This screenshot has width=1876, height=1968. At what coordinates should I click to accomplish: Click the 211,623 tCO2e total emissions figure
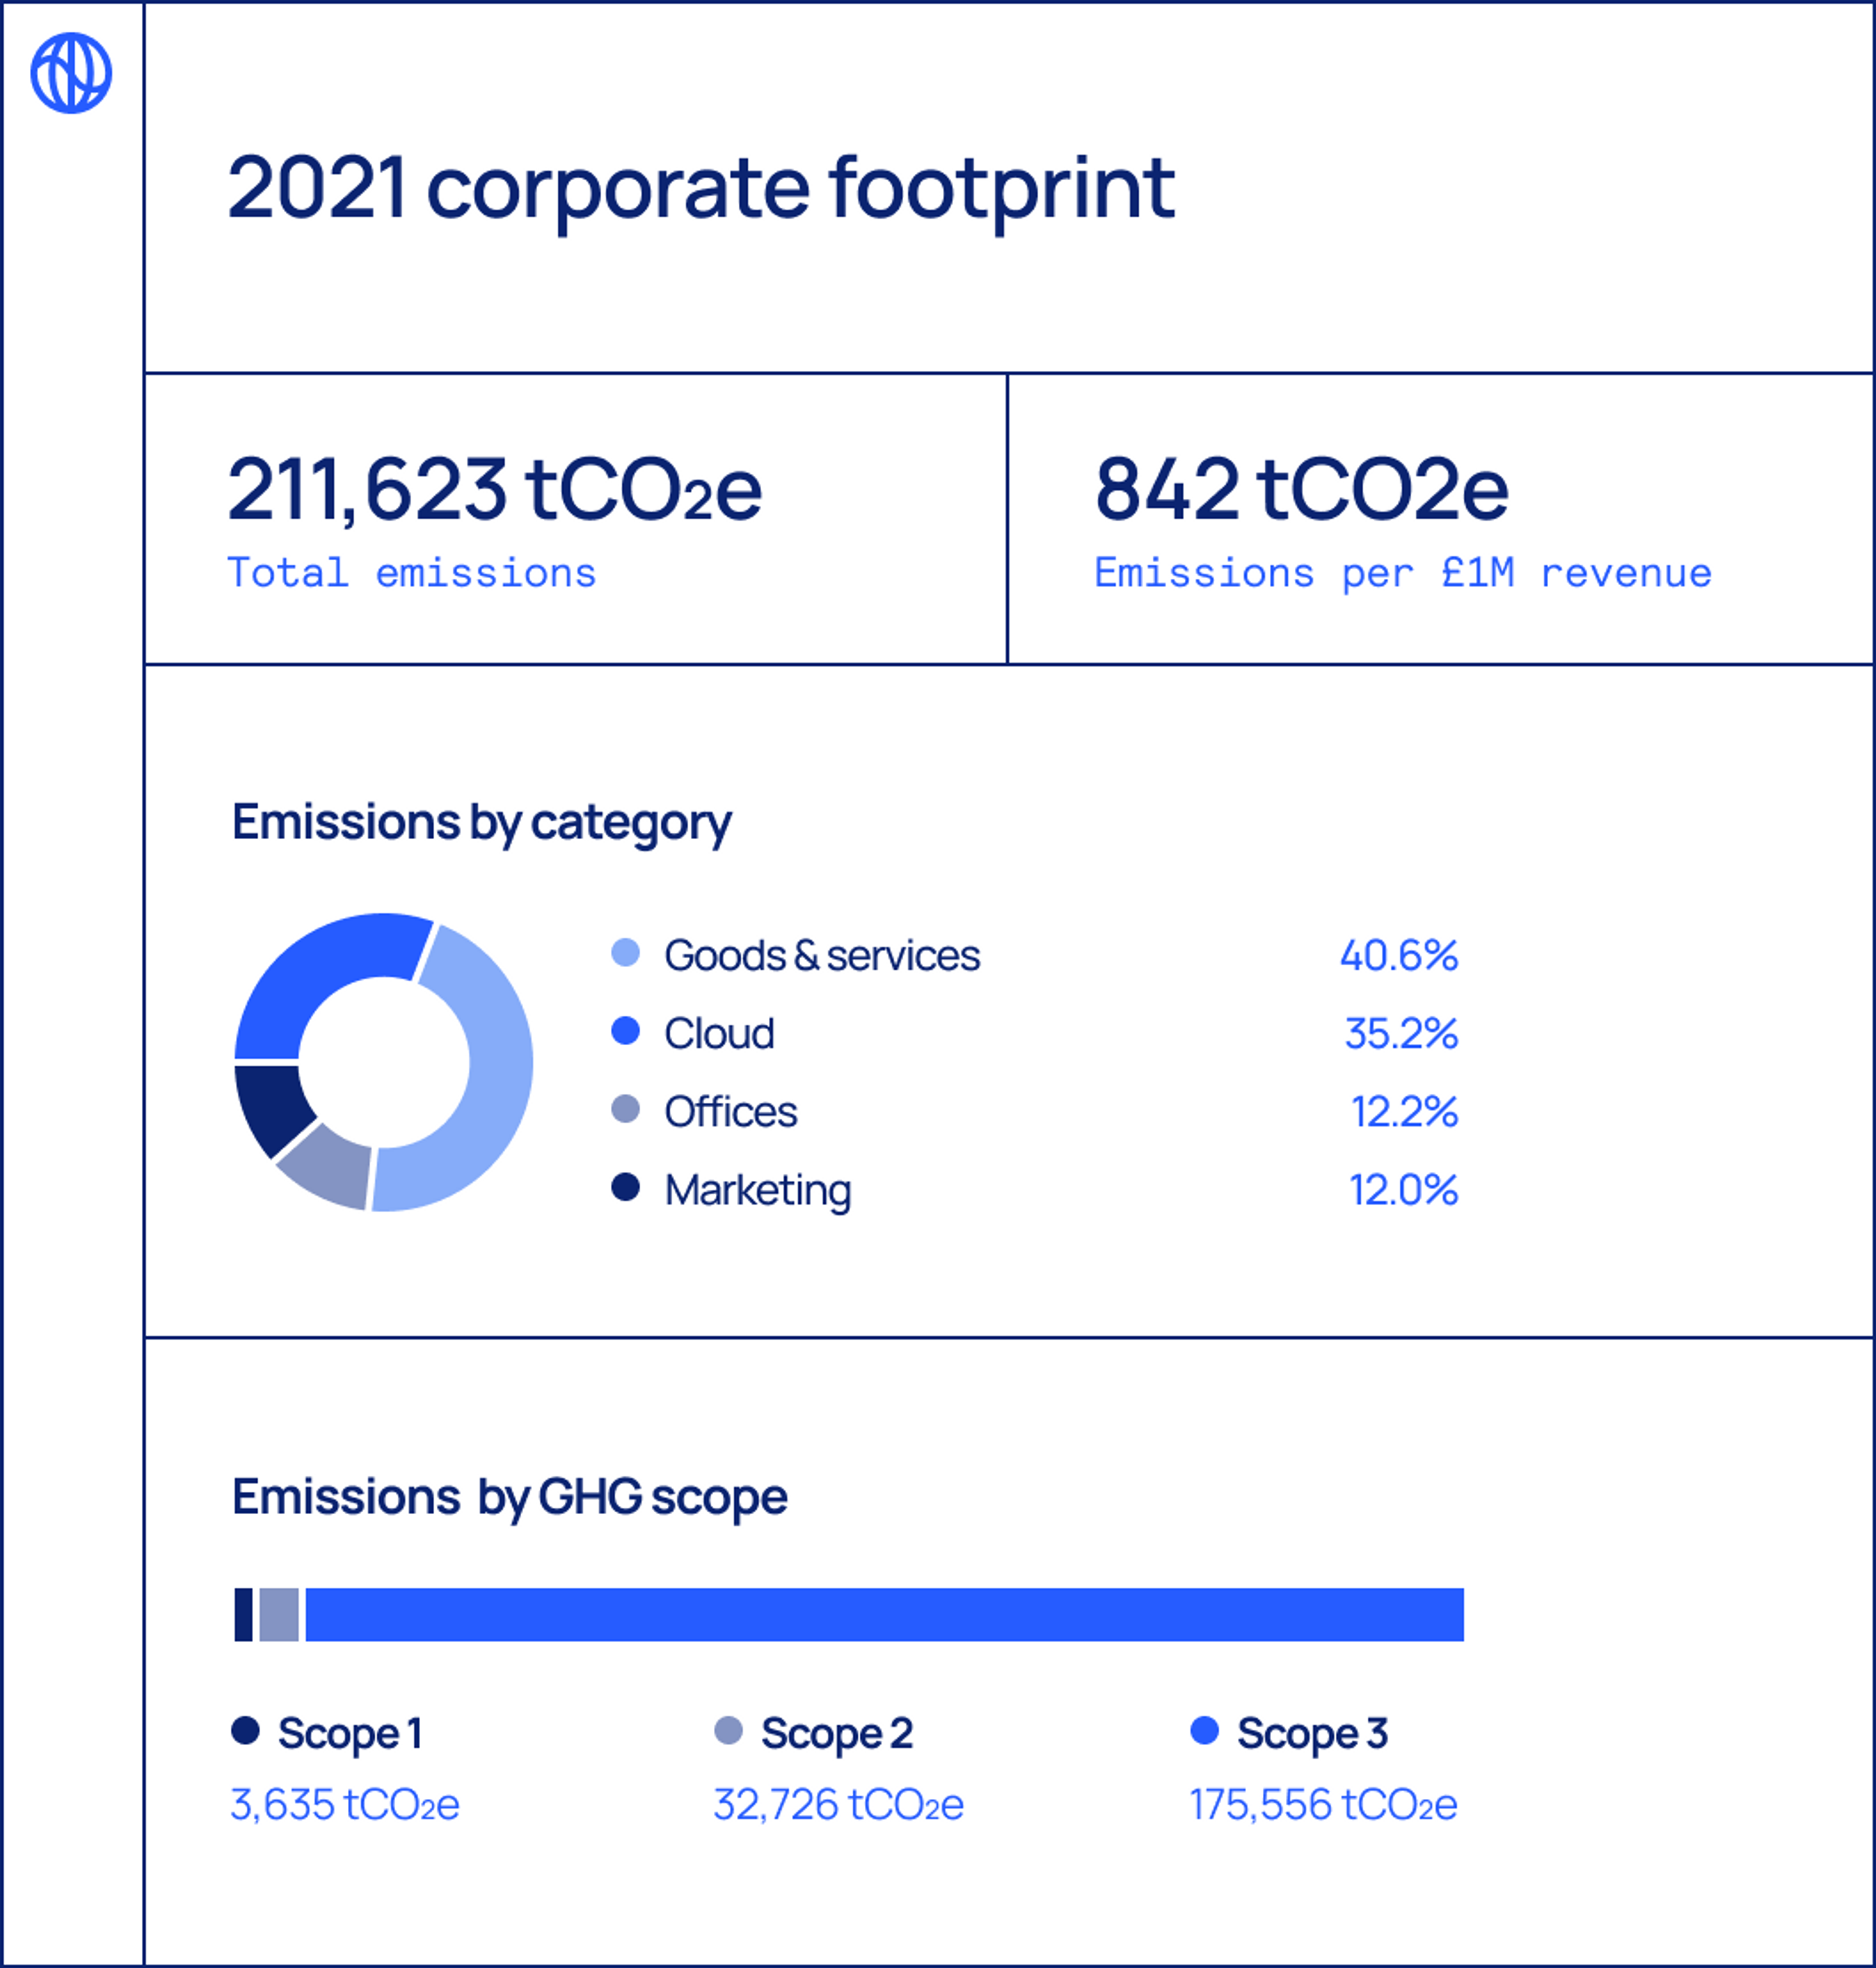494,490
